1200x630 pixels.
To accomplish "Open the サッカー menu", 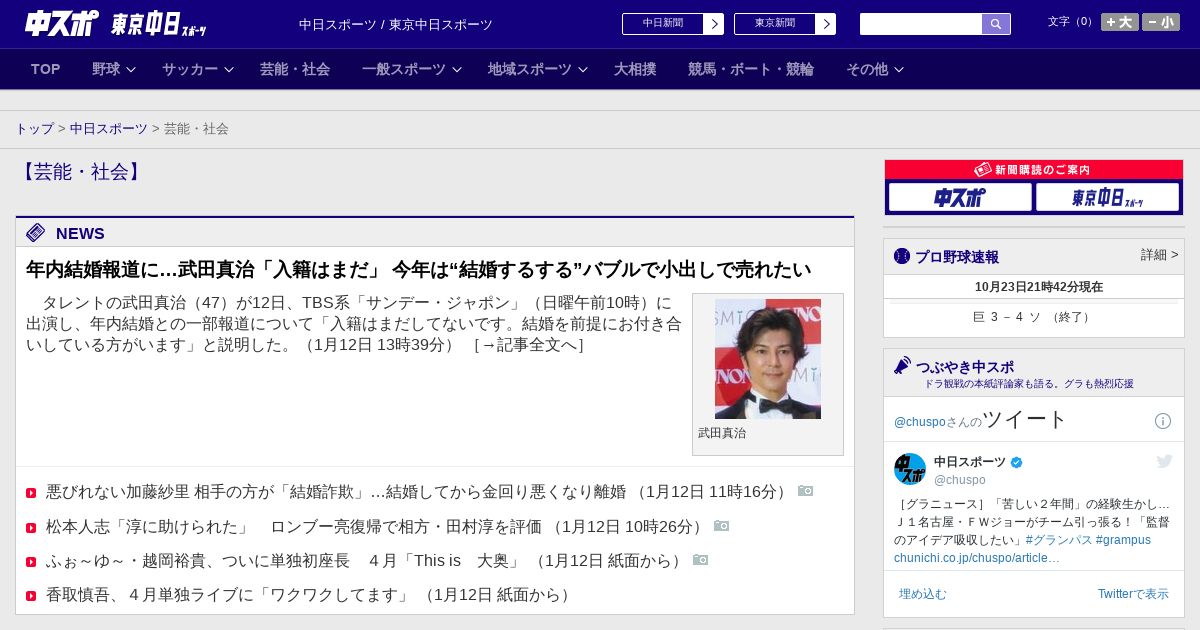I will click(190, 69).
